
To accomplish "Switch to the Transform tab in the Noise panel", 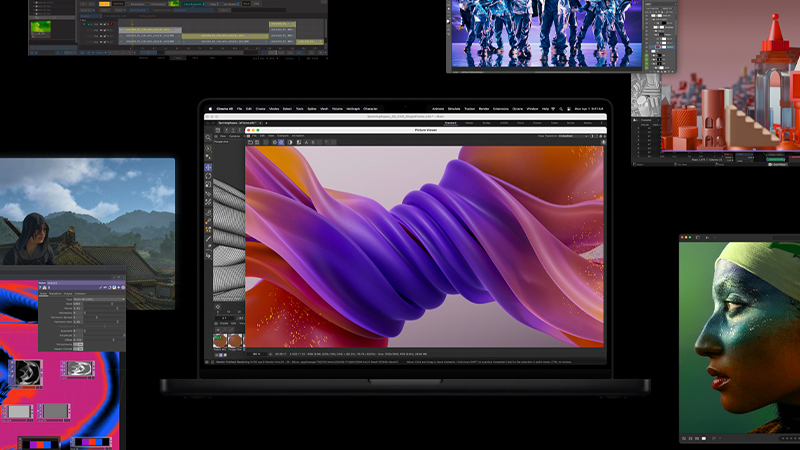I will coord(55,293).
